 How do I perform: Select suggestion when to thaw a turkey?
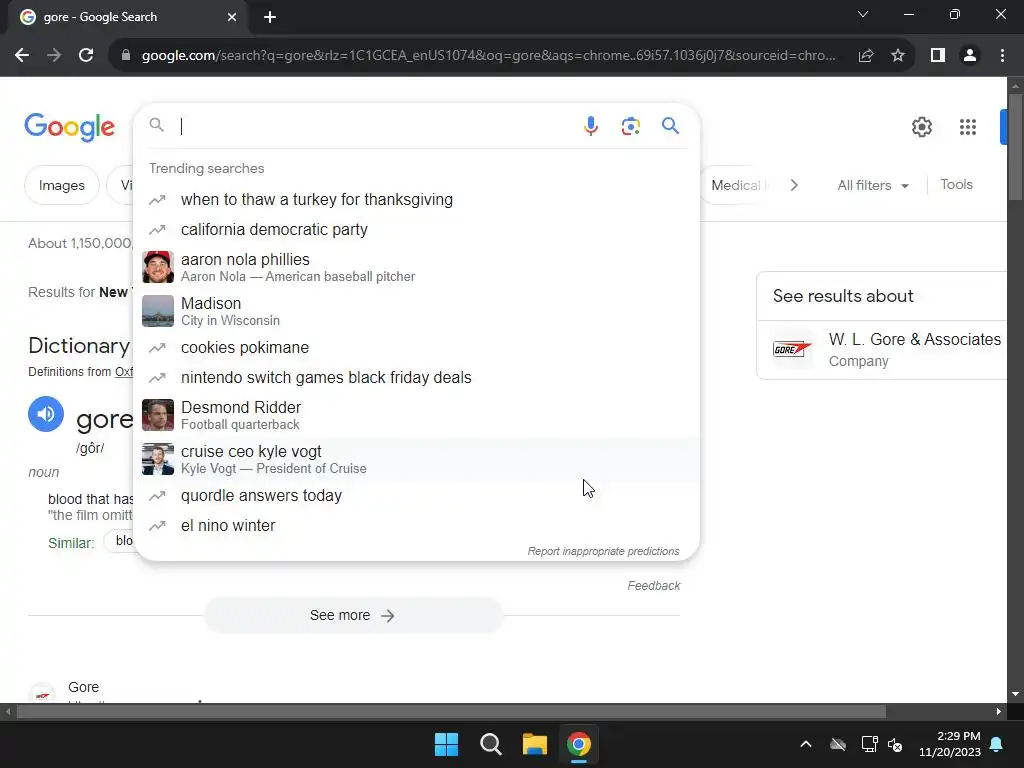click(417, 200)
